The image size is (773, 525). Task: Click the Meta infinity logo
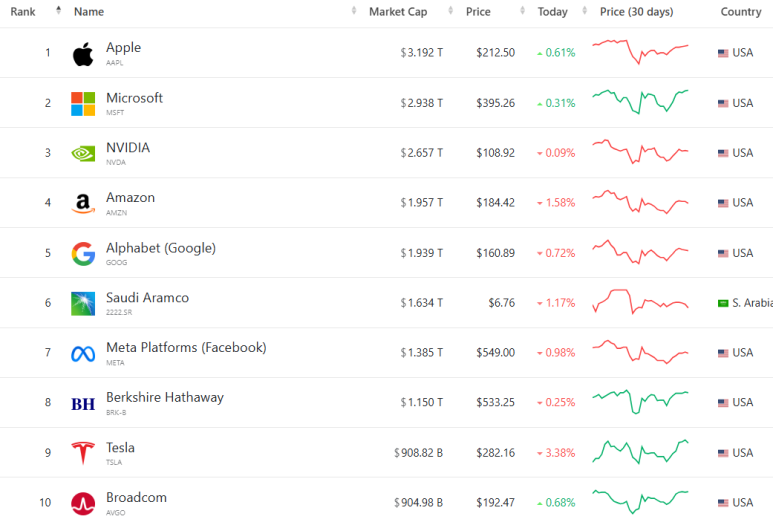[83, 353]
